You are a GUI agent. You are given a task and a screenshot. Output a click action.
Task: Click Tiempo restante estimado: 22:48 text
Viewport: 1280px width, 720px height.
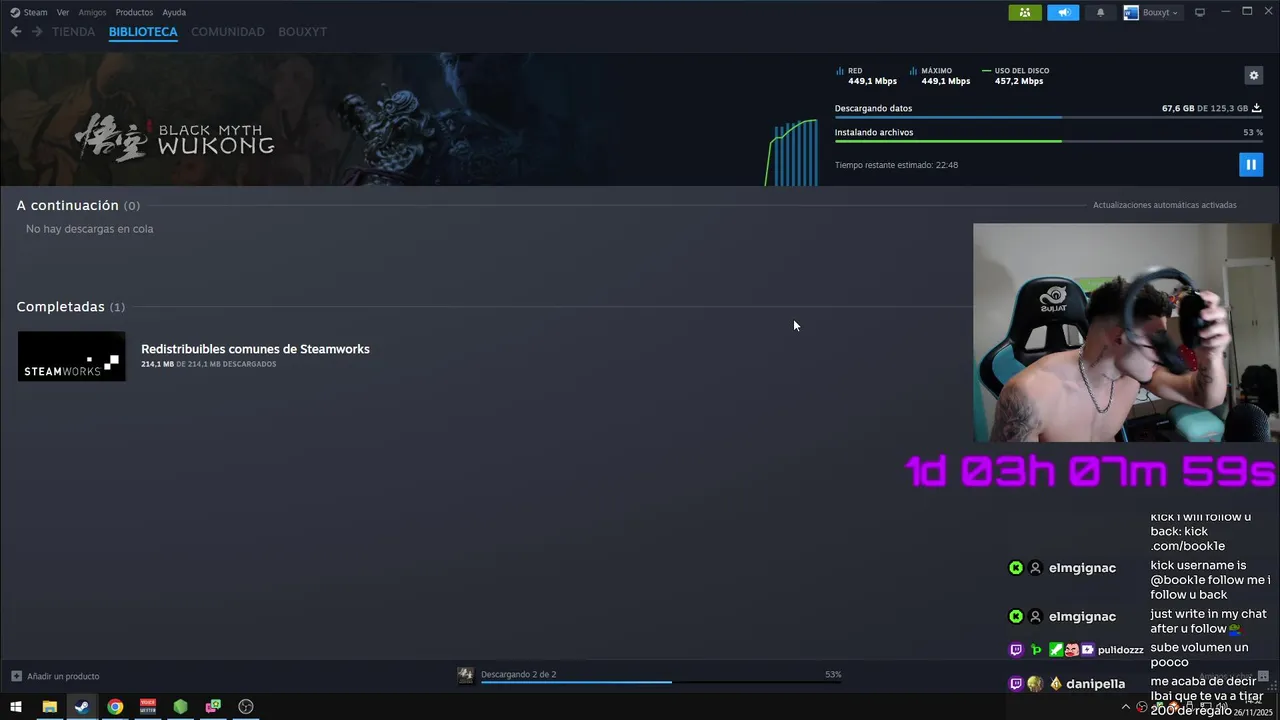tap(896, 165)
